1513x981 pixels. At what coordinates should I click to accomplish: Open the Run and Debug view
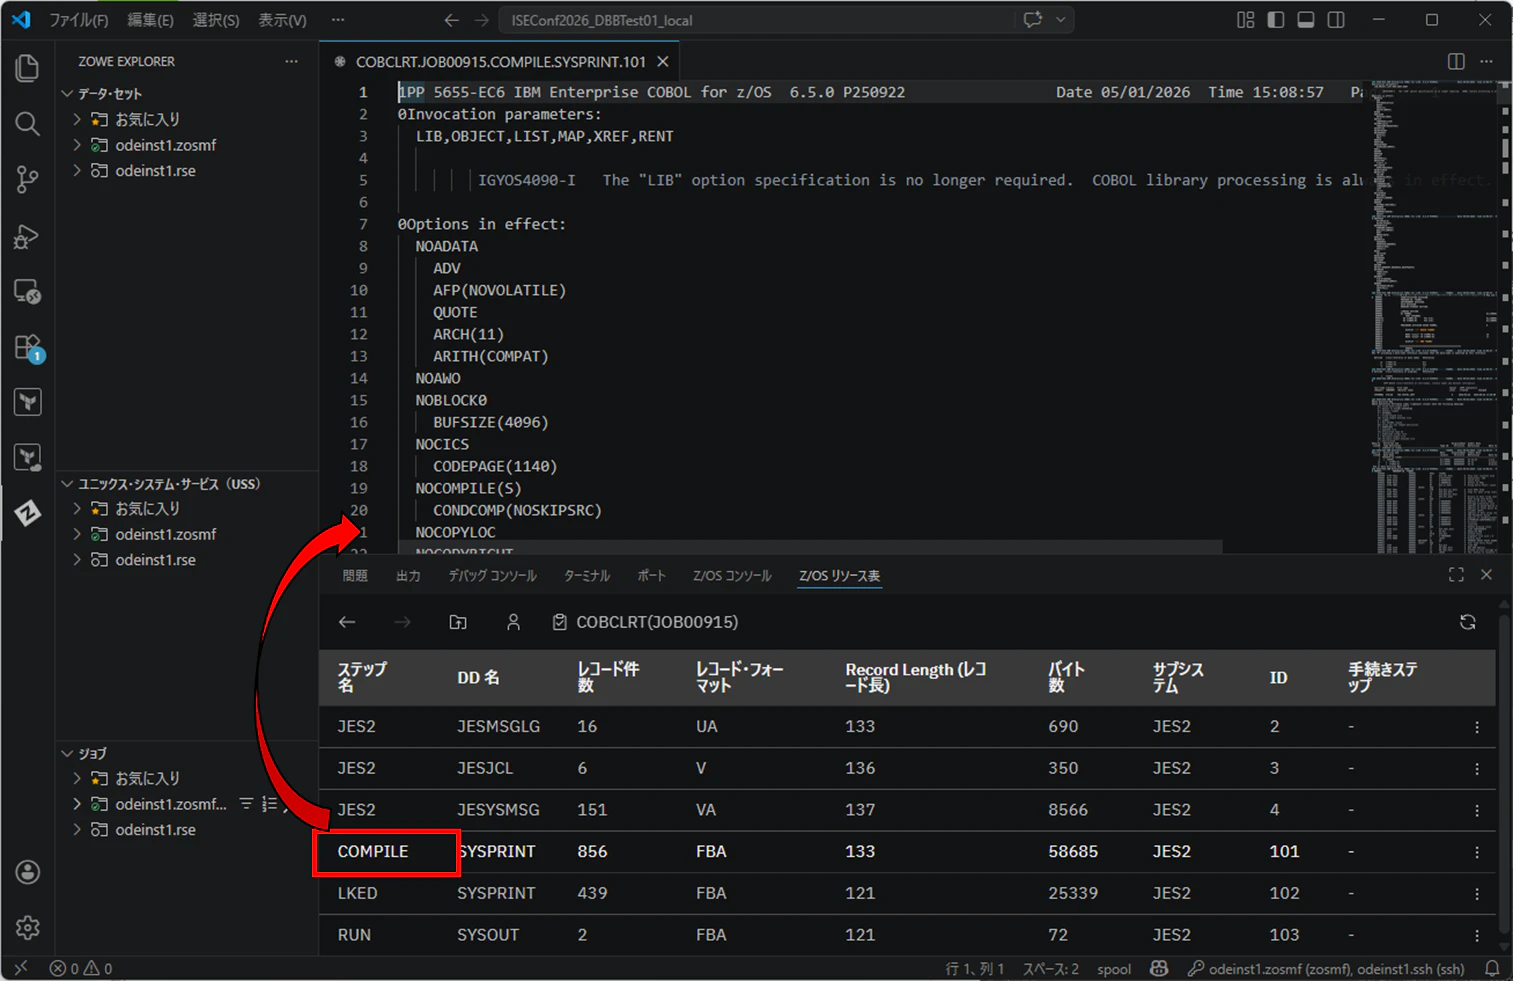27,236
